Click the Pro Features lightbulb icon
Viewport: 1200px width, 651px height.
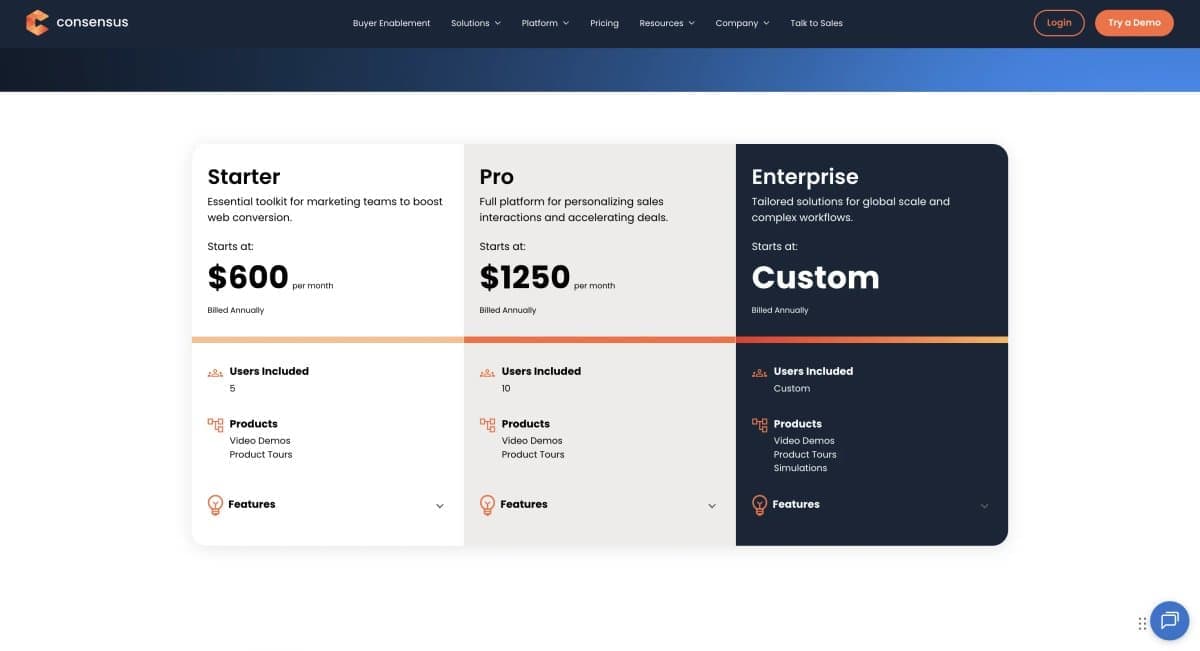pos(487,505)
